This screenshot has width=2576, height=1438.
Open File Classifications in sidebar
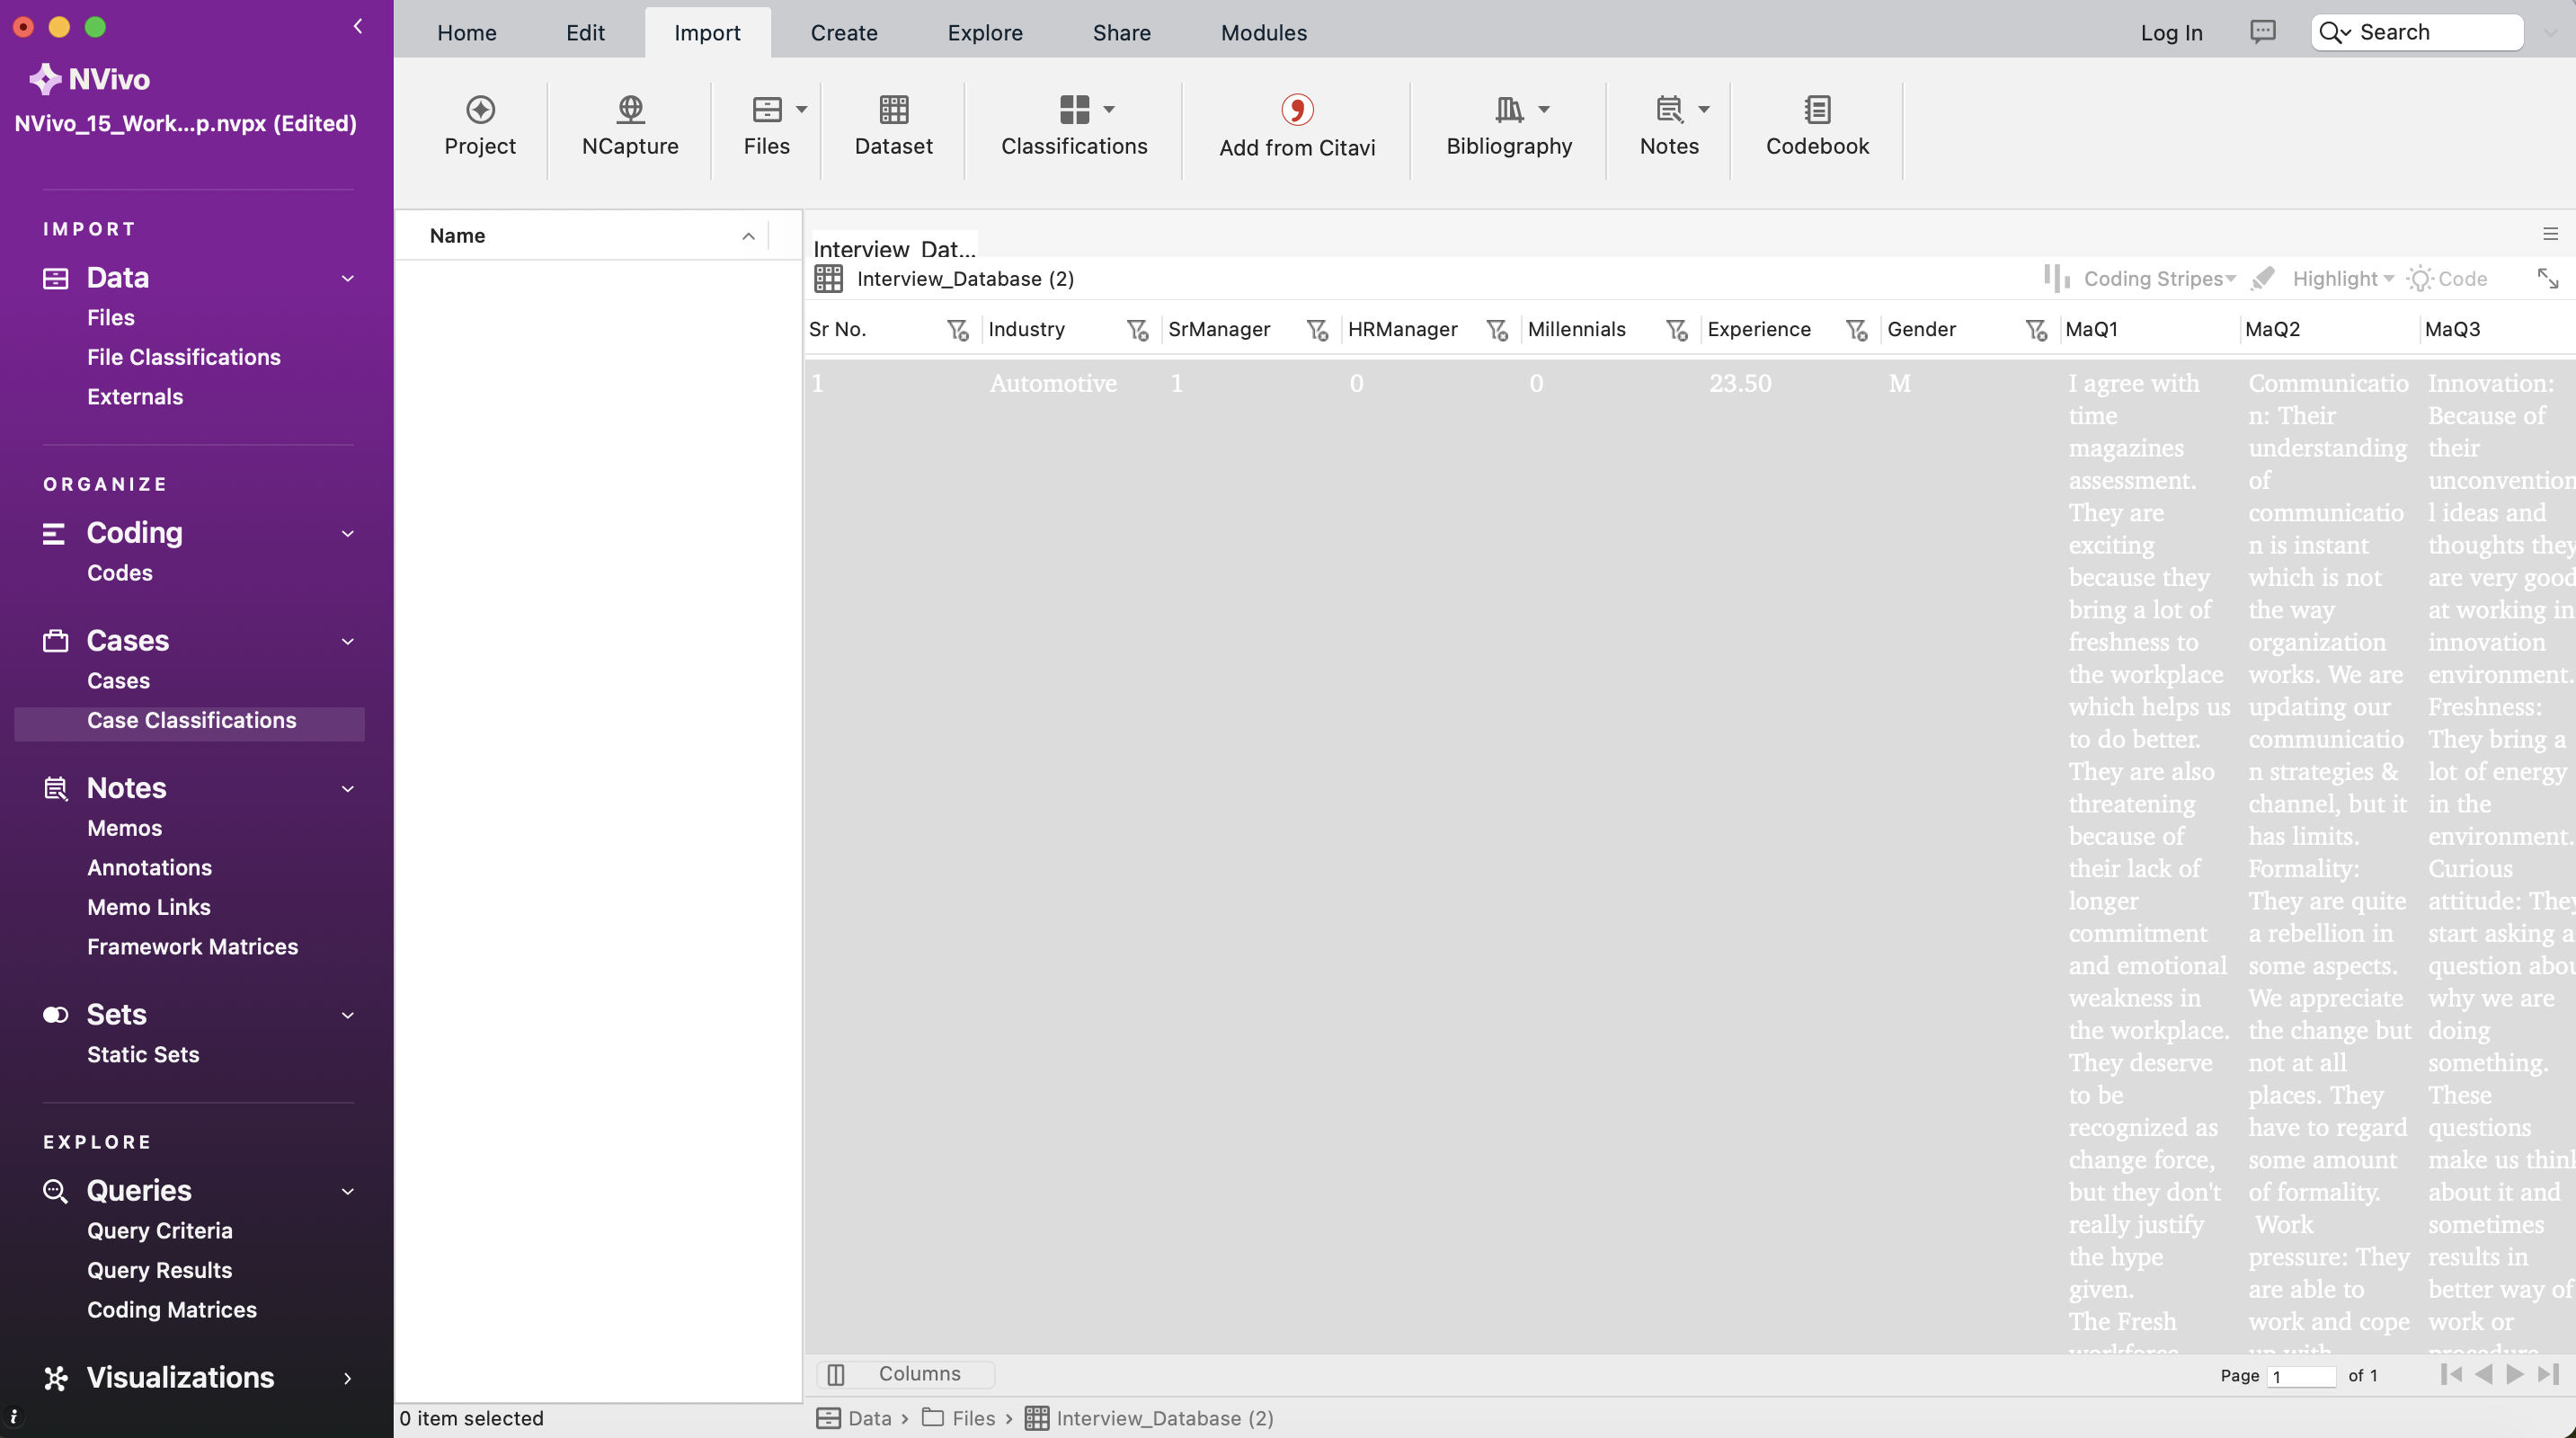183,357
